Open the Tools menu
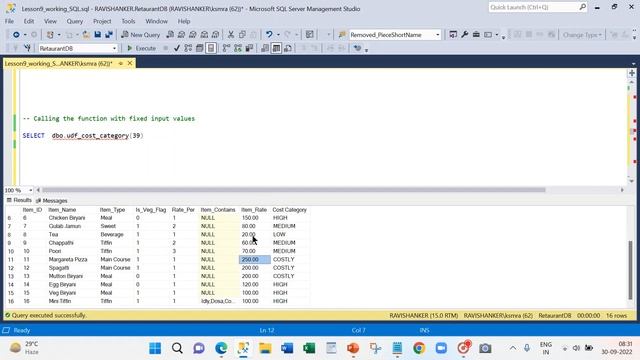Viewport: 640px width, 360px height. [128, 21]
